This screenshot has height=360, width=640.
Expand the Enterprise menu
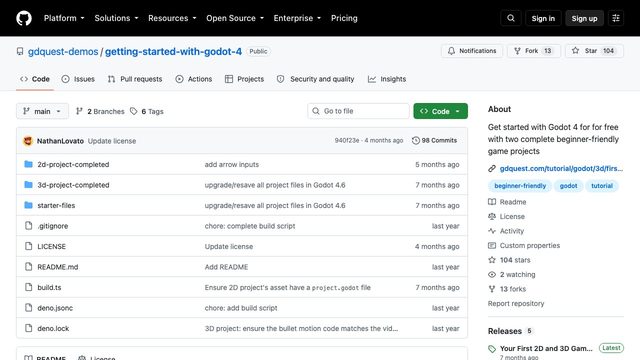297,18
